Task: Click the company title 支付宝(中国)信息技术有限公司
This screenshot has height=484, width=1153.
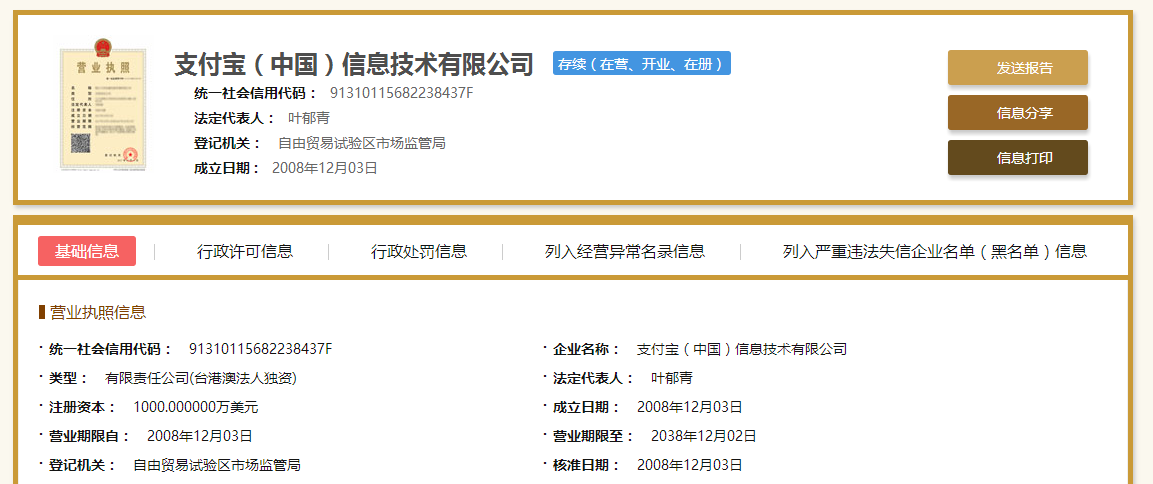Action: click(x=354, y=64)
